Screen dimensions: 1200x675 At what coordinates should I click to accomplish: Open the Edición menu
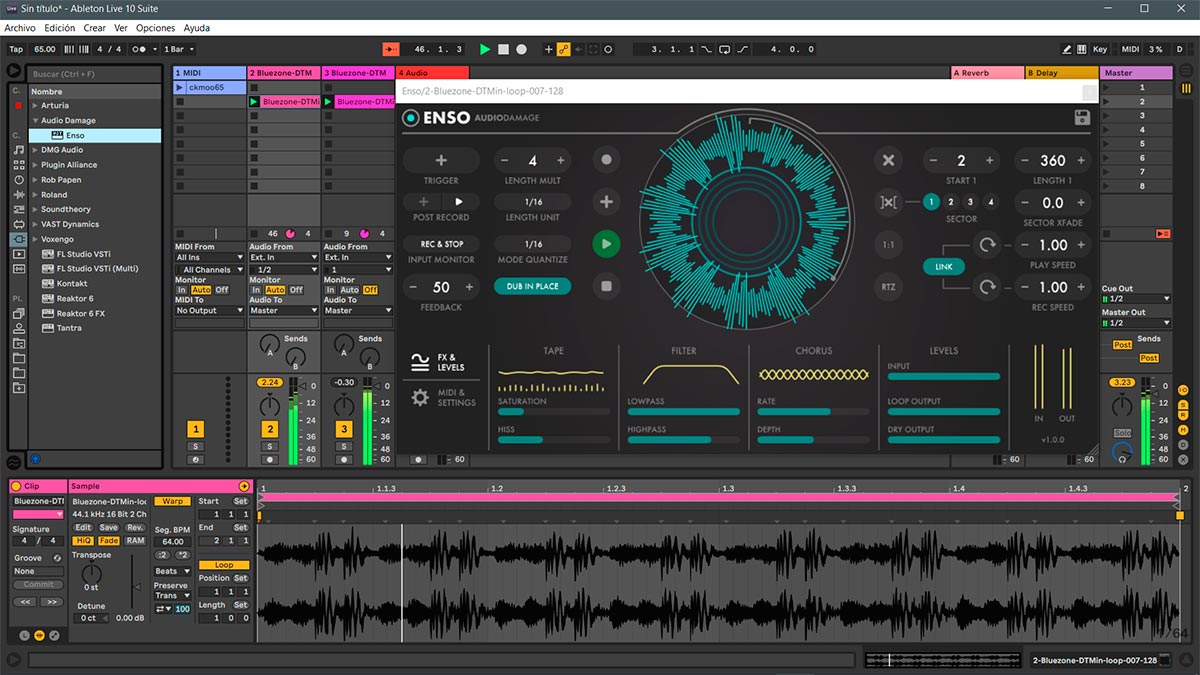tap(59, 28)
